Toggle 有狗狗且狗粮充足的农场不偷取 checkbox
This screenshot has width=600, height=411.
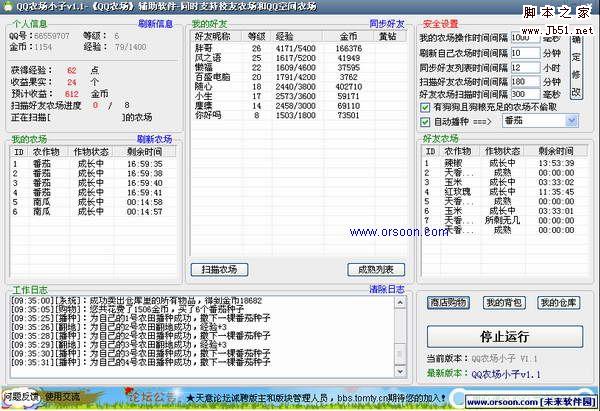coord(425,107)
